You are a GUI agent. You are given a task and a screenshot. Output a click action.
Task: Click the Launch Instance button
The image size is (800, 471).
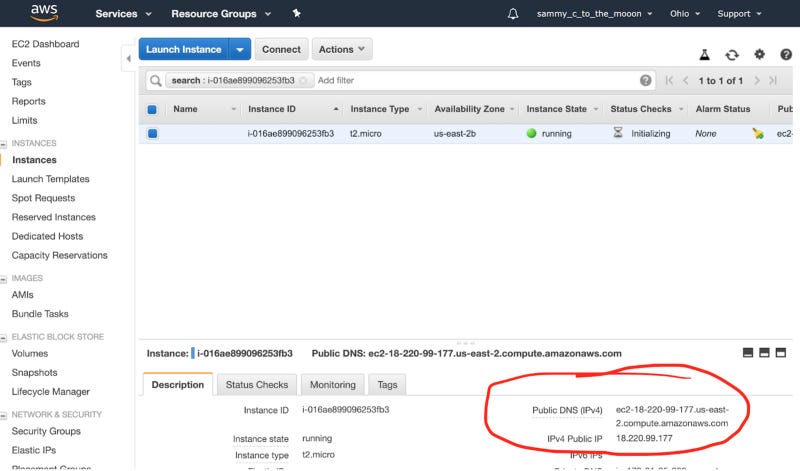click(184, 49)
